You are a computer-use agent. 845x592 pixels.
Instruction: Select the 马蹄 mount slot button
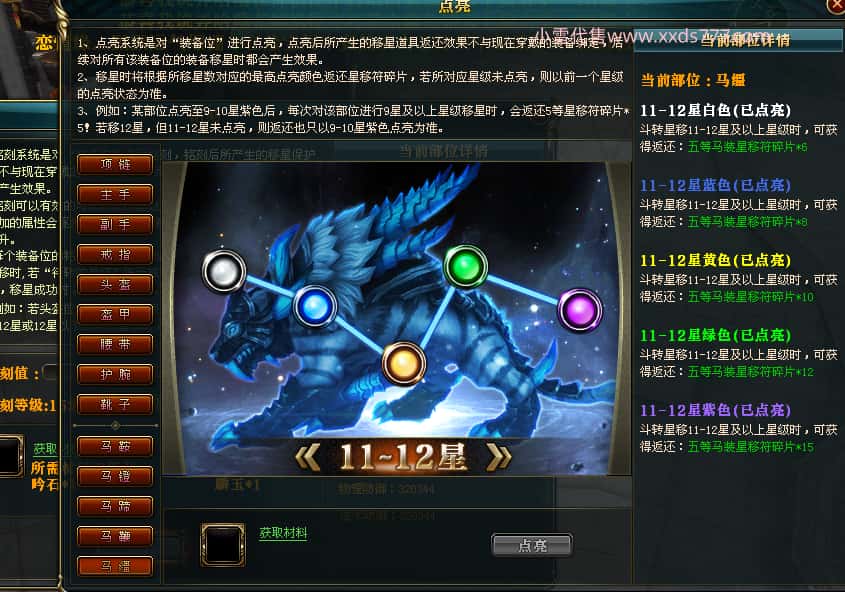click(x=115, y=506)
